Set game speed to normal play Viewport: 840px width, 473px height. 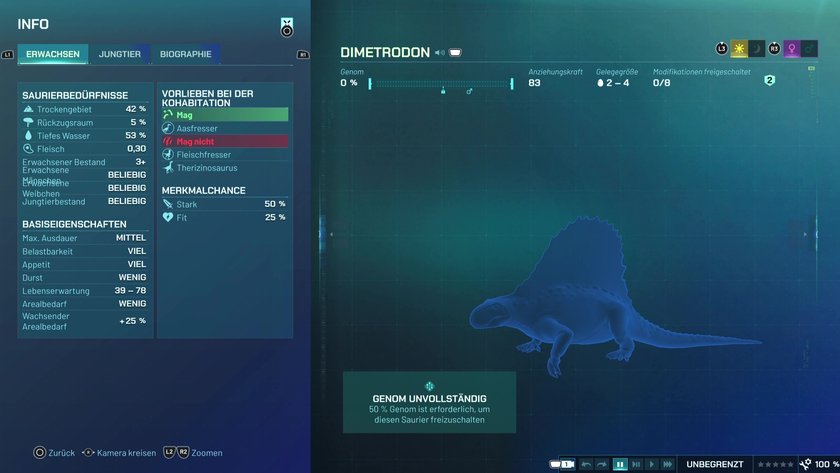pyautogui.click(x=651, y=464)
